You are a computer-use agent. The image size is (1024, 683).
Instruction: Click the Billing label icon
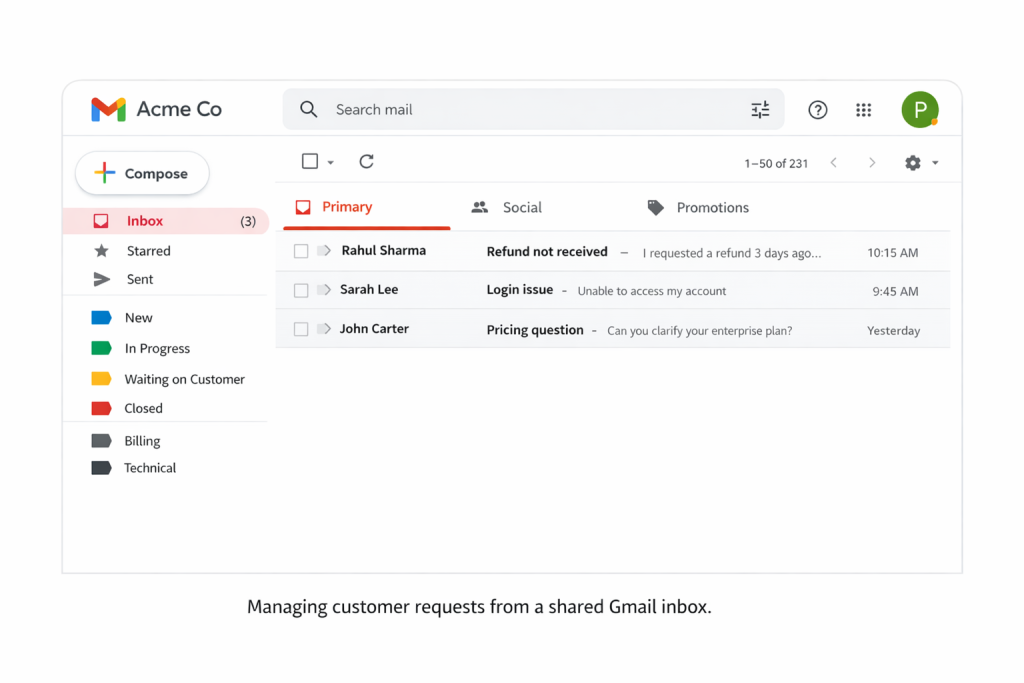(x=100, y=440)
